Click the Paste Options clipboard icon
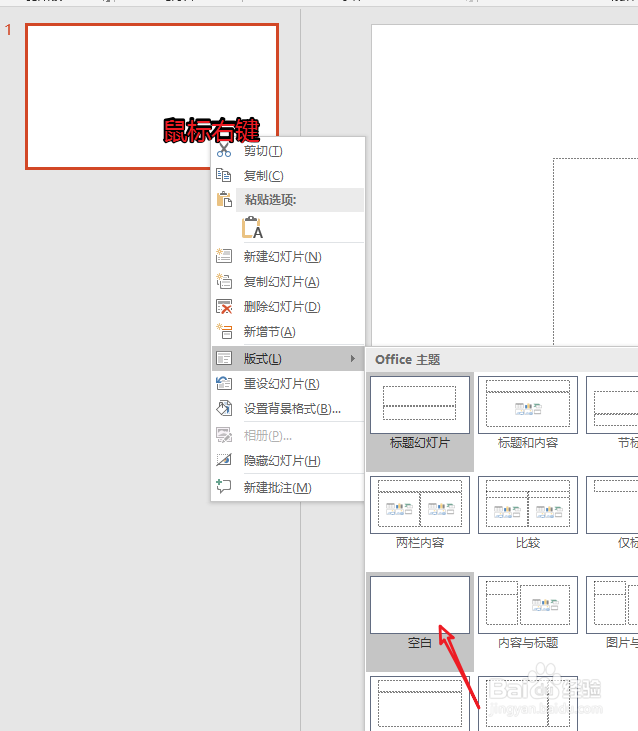The height and width of the screenshot is (731, 638). tap(224, 200)
